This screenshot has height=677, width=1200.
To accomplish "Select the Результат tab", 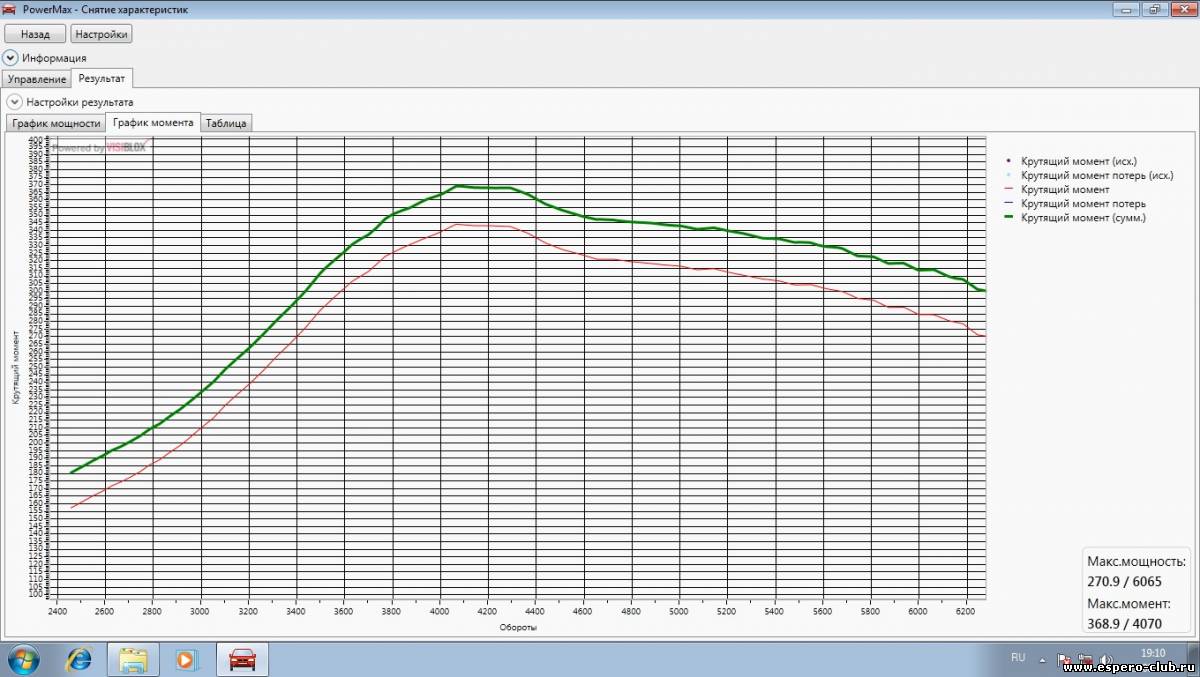I will click(102, 78).
